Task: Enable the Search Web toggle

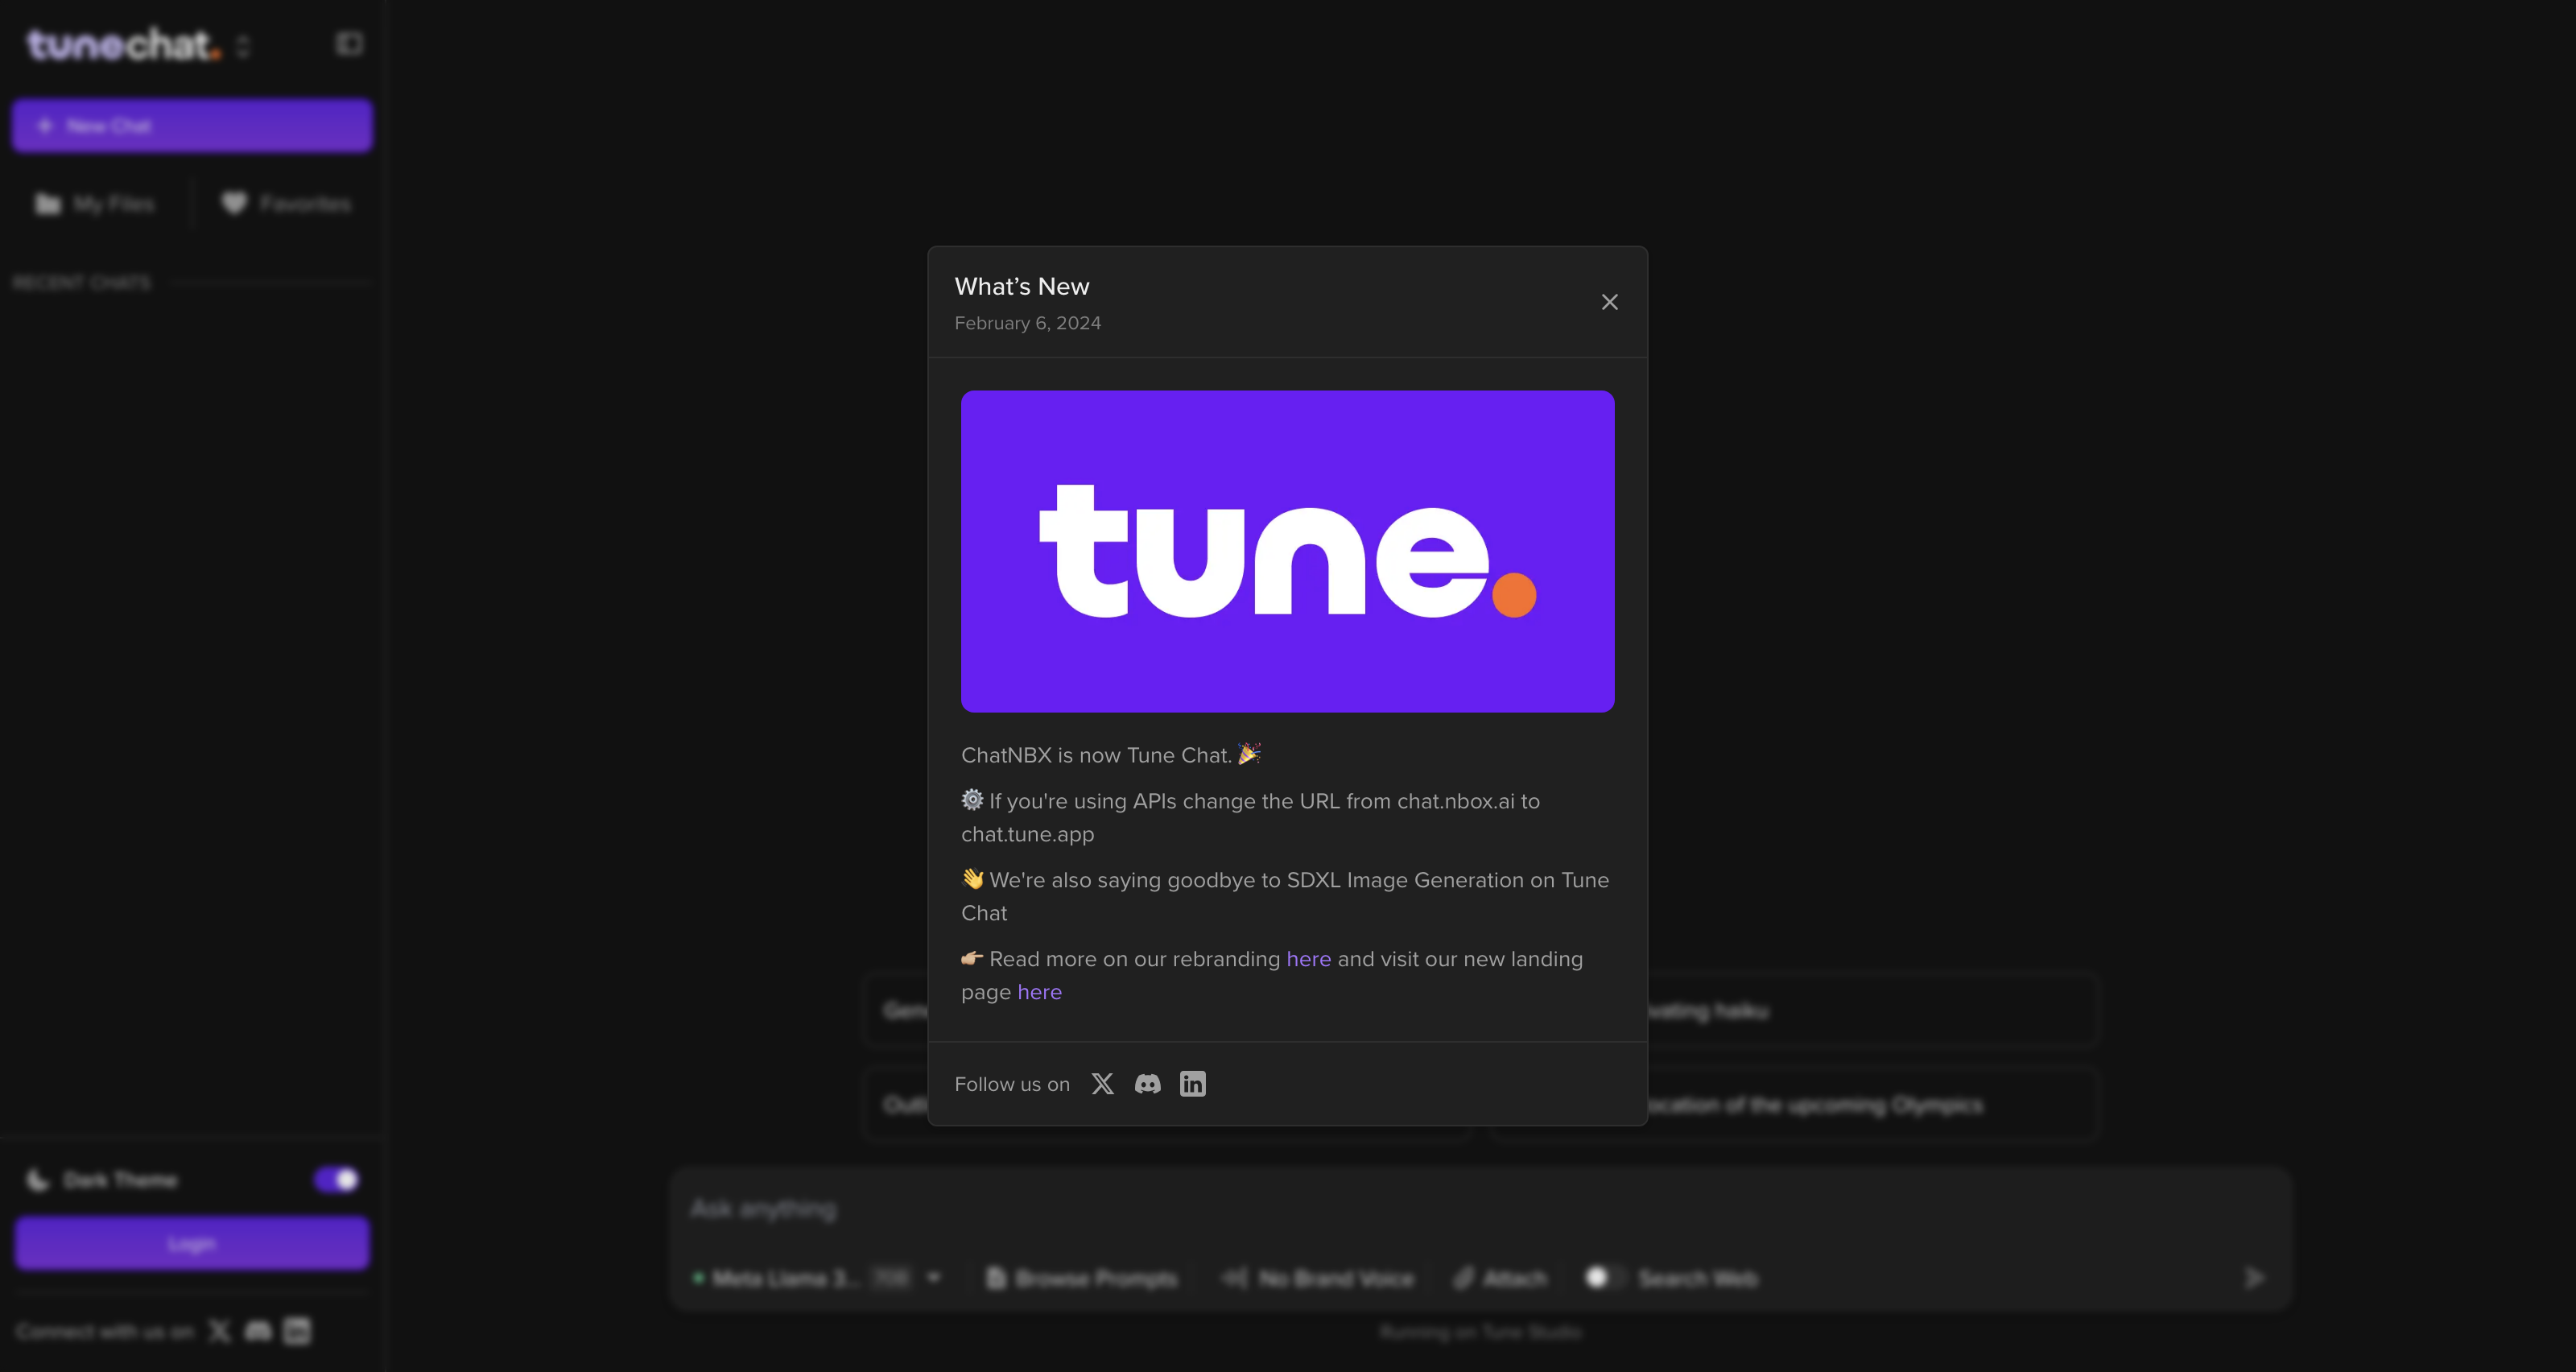Action: [1604, 1278]
